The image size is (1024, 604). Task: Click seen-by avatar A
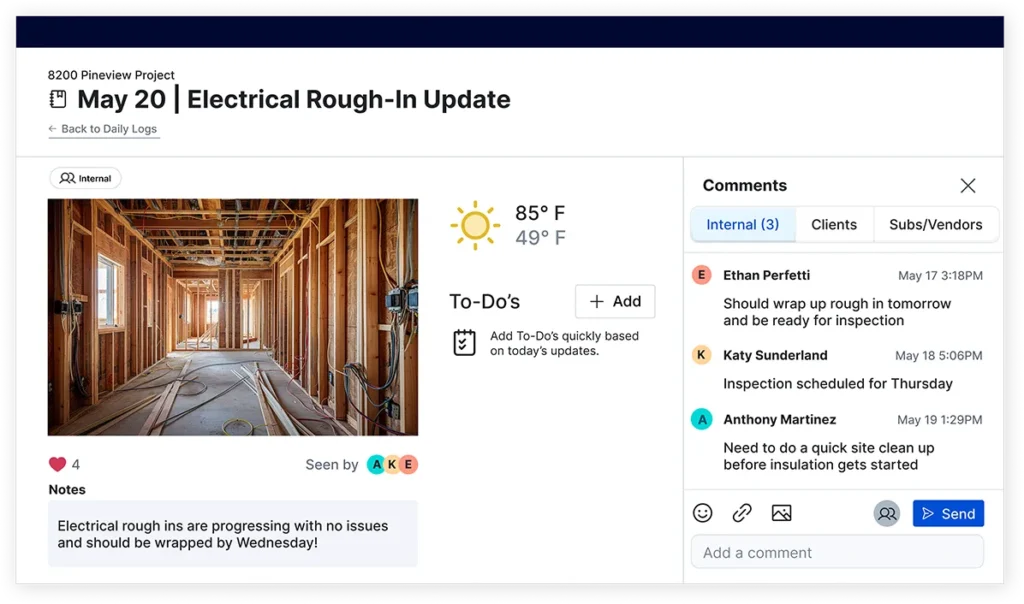tap(376, 464)
